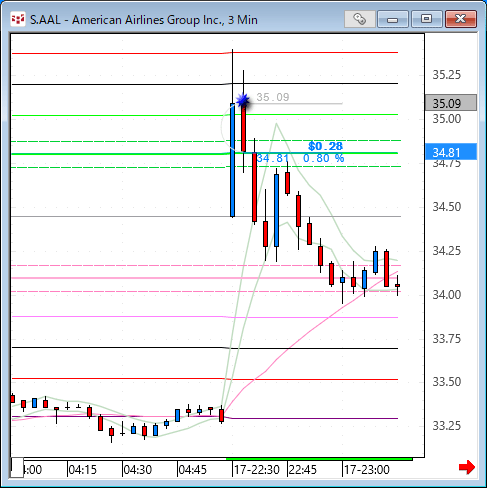Minimize the S.AAL chart window
The width and height of the screenshot is (487, 488).
(x=393, y=19)
